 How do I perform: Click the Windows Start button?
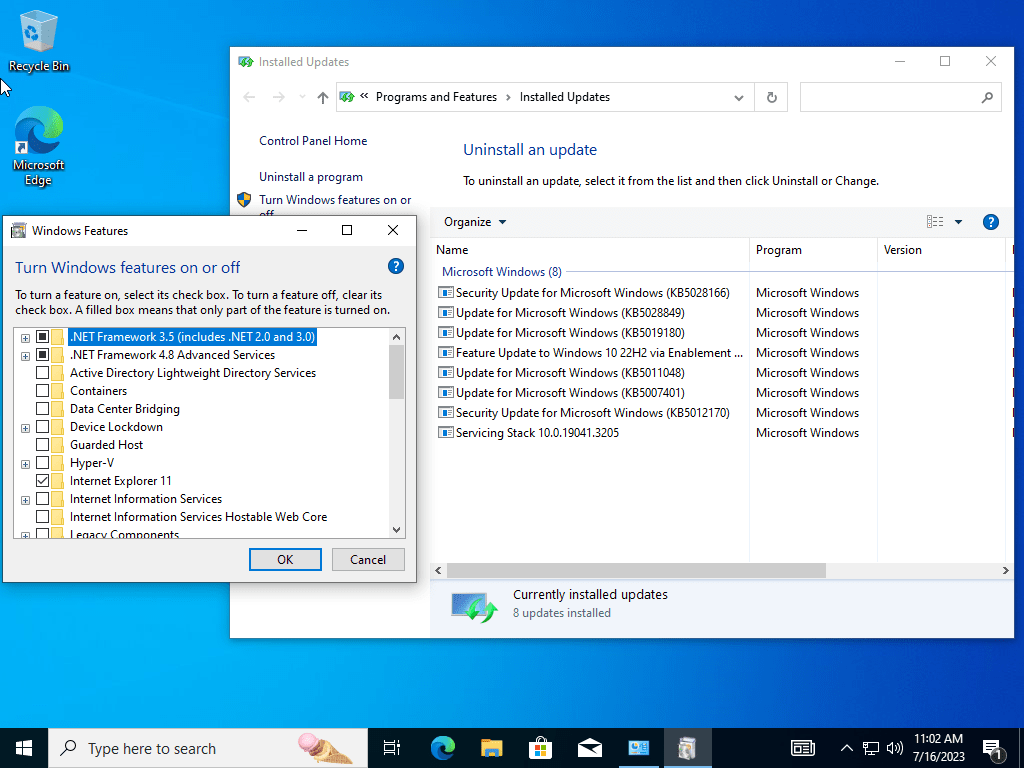24,748
